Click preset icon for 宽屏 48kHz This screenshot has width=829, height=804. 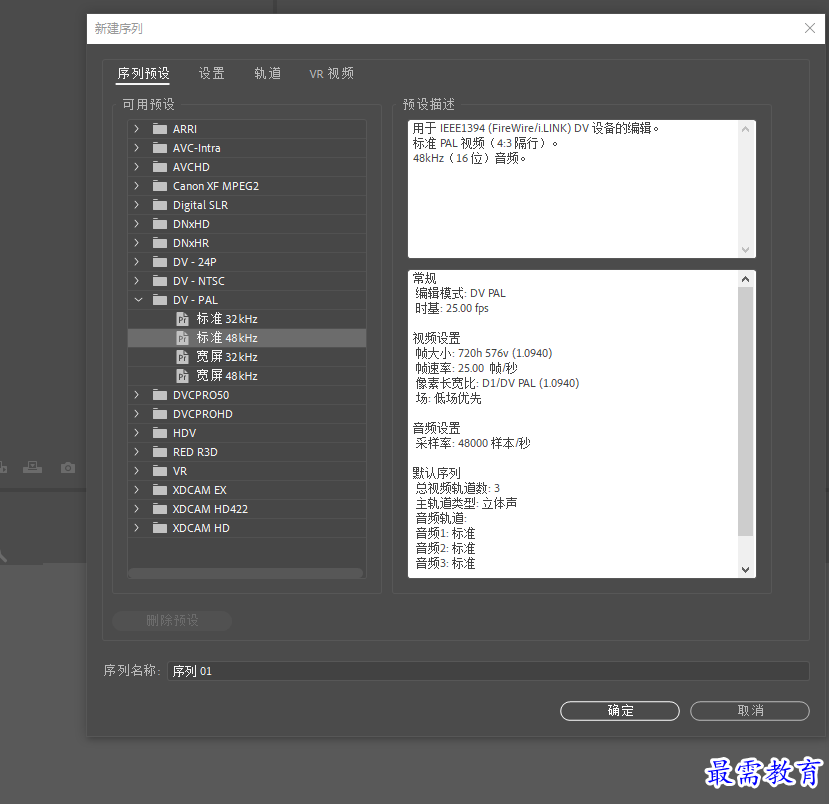click(182, 376)
